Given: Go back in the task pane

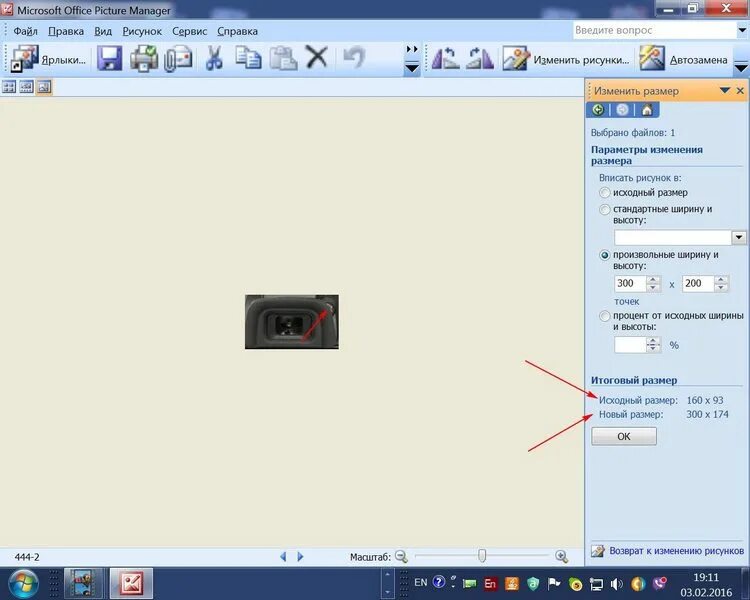Looking at the screenshot, I should (x=598, y=110).
